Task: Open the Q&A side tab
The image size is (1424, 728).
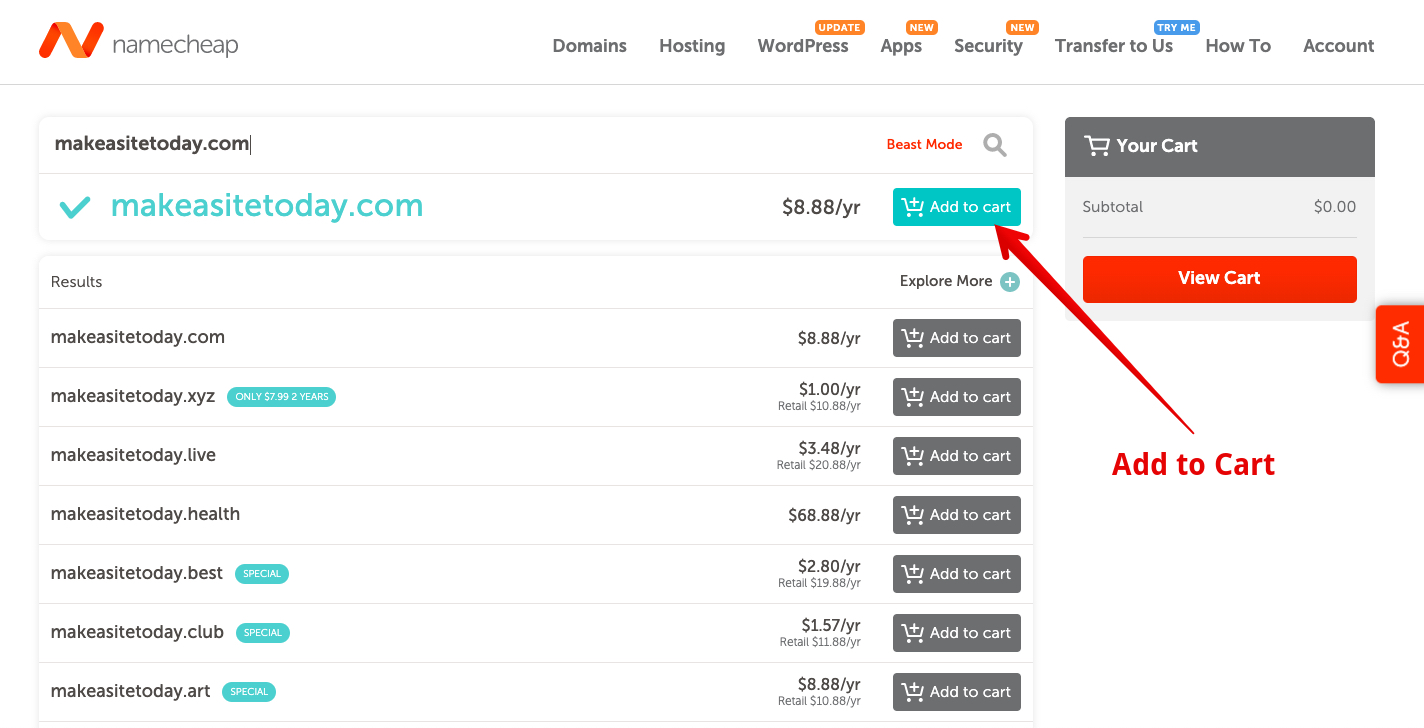Action: pyautogui.click(x=1400, y=344)
